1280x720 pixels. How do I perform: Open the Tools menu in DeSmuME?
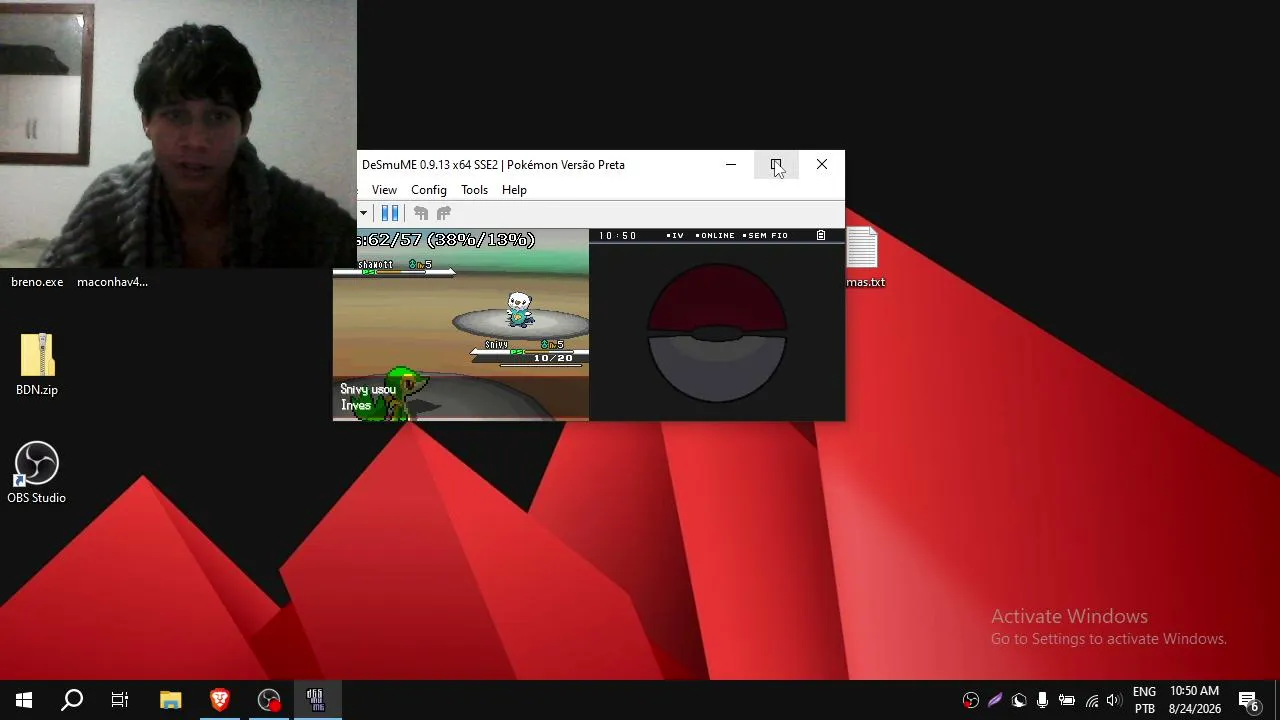pyautogui.click(x=474, y=190)
